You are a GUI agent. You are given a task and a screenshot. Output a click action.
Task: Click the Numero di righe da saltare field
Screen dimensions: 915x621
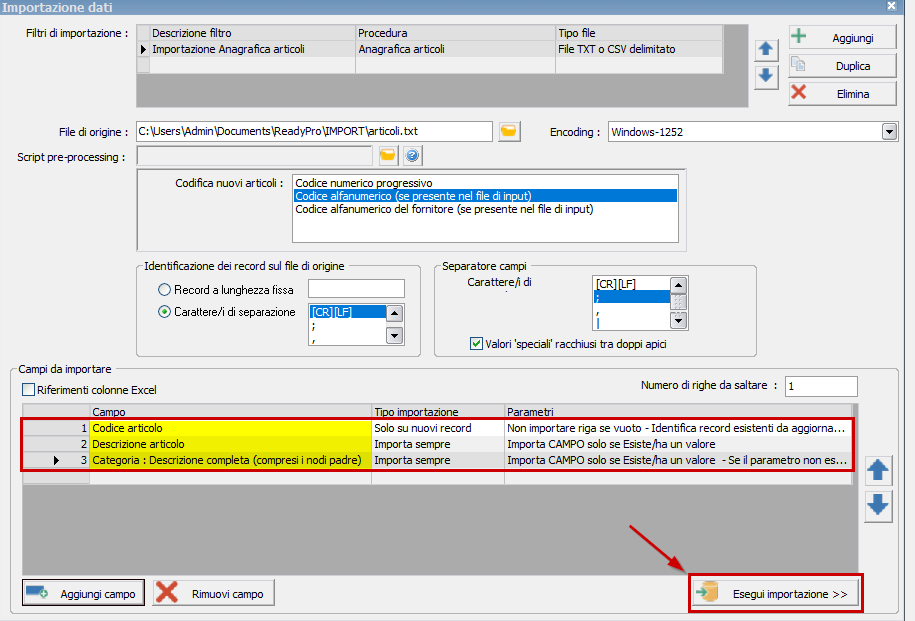(820, 386)
